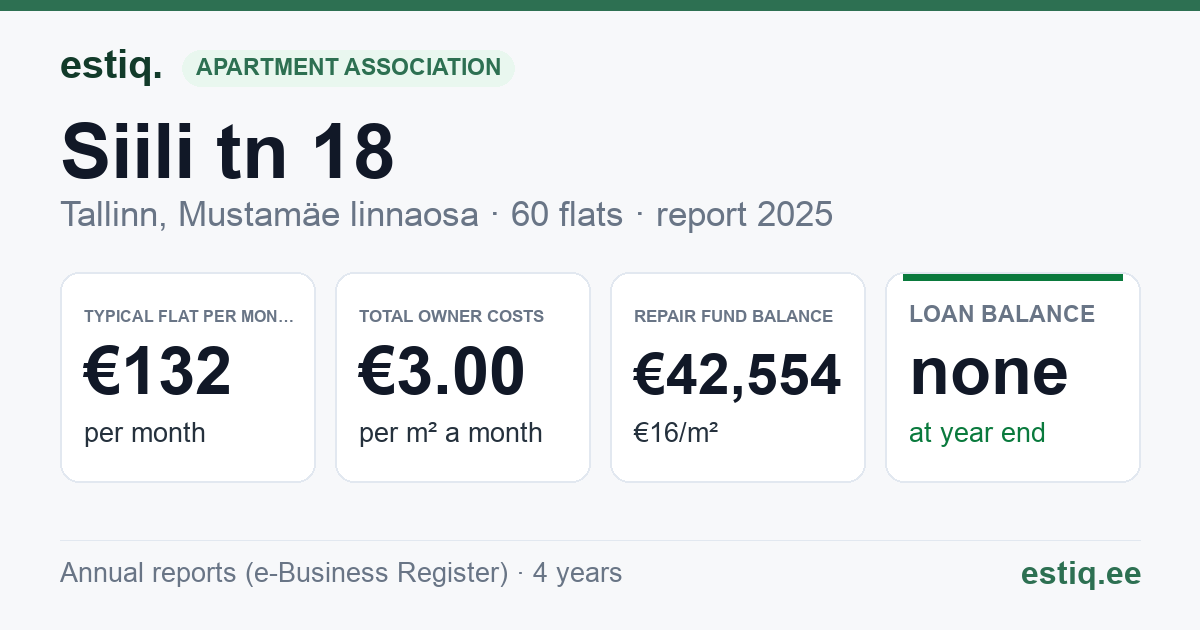The width and height of the screenshot is (1200, 630).
Task: Click the €42,554 value
Action: point(738,375)
